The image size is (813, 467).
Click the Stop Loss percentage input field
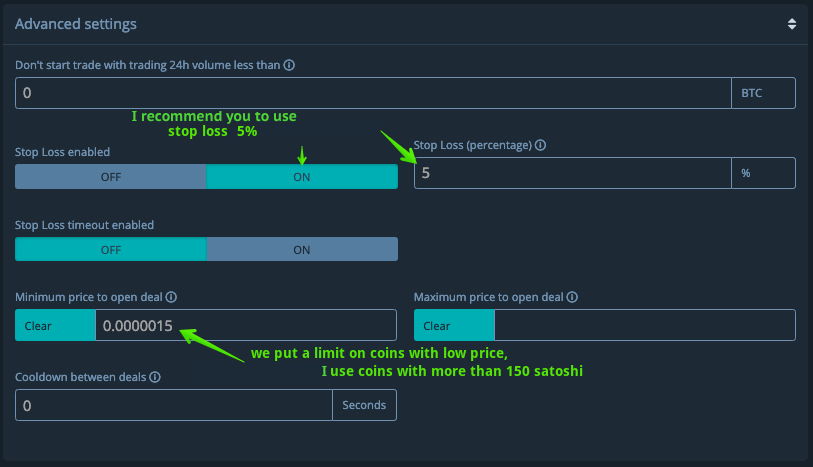coord(572,173)
